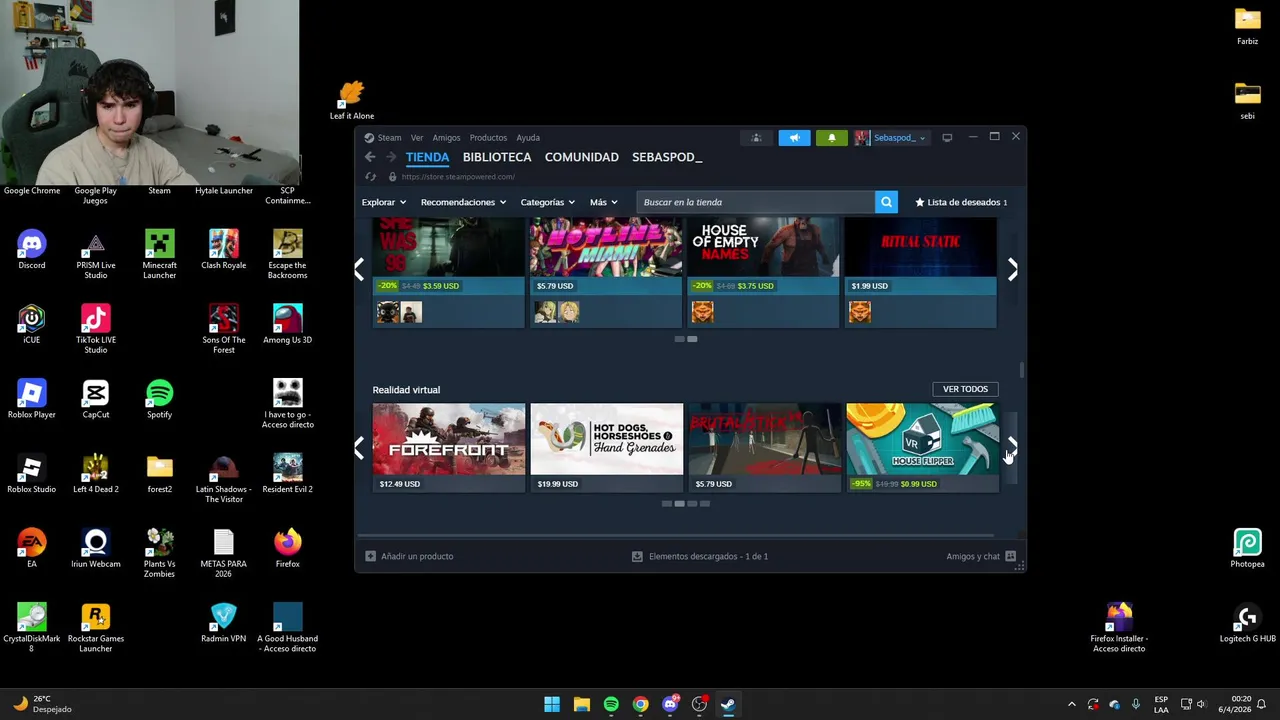Screen dimensions: 1280x720
Task: Click the store search magnifier button
Action: (886, 202)
